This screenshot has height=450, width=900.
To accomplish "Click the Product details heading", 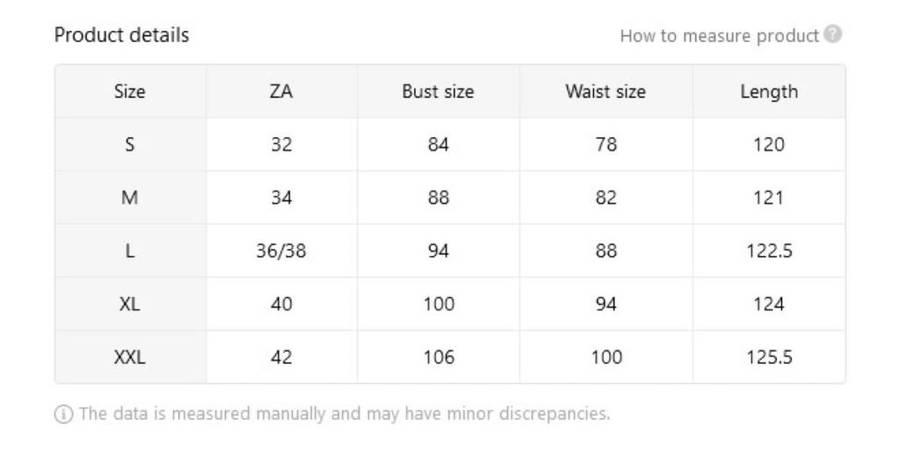I will point(121,35).
